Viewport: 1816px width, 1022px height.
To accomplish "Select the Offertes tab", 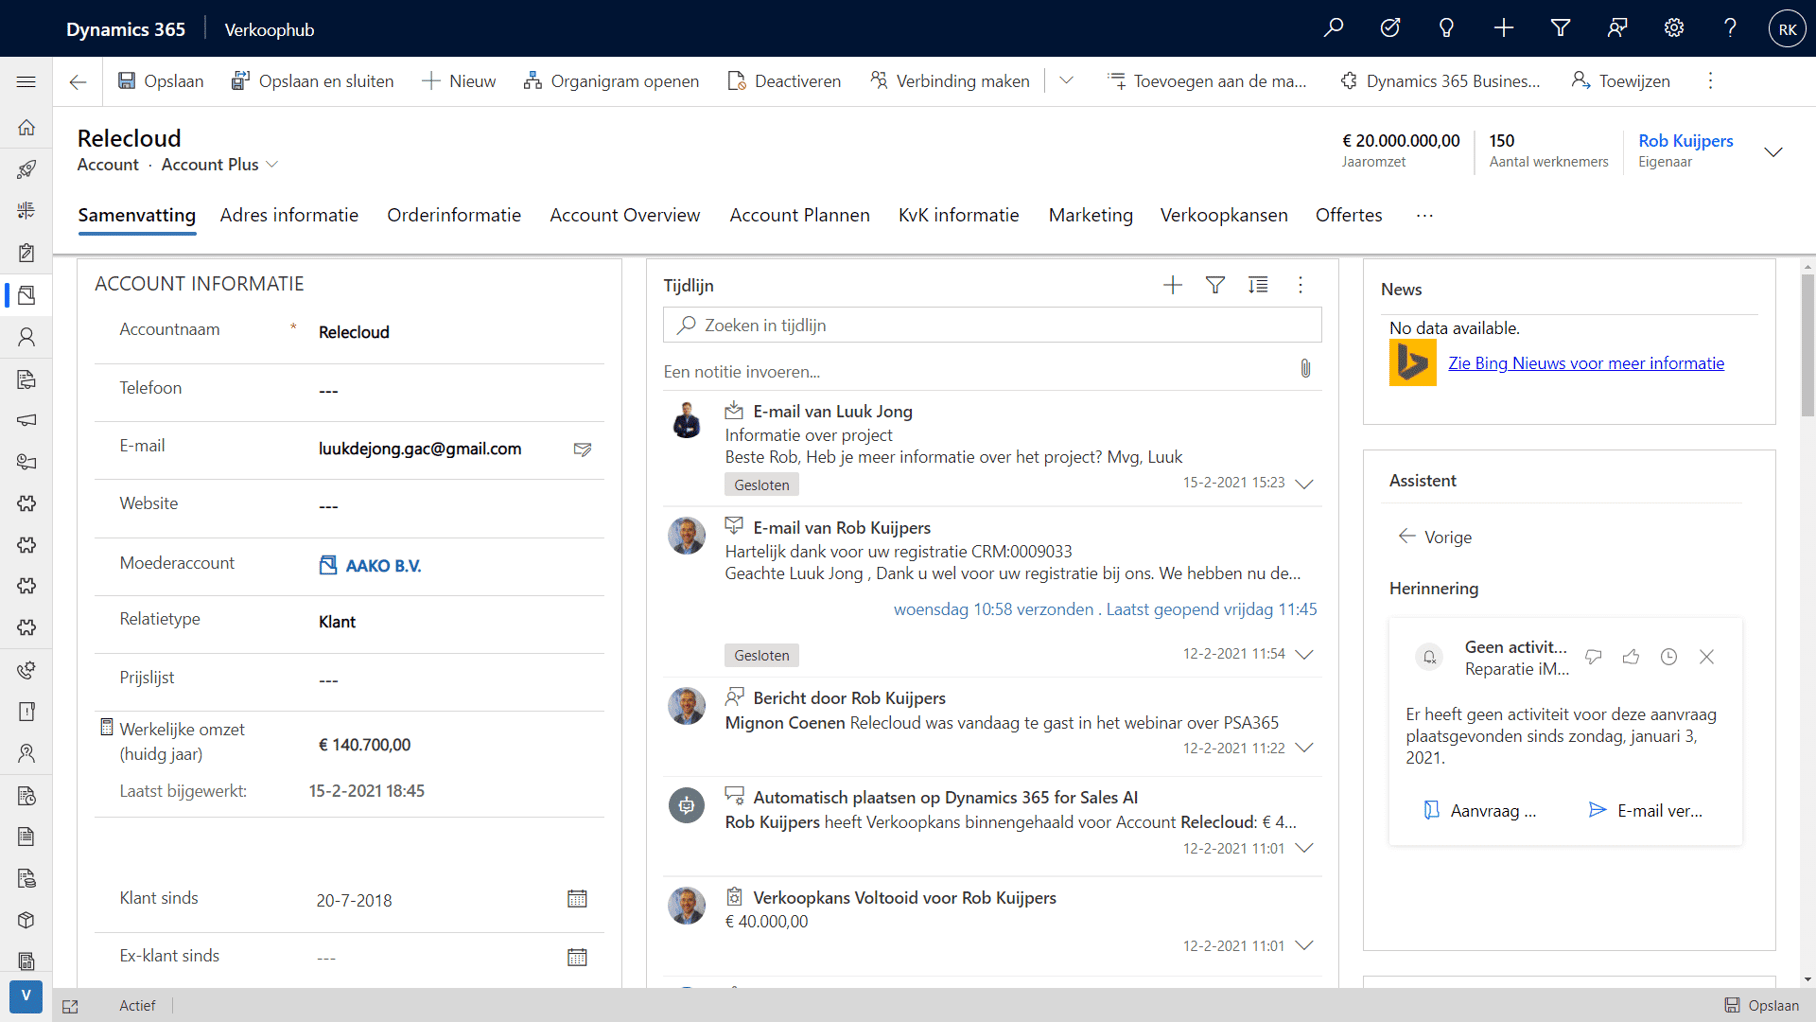I will tap(1349, 215).
